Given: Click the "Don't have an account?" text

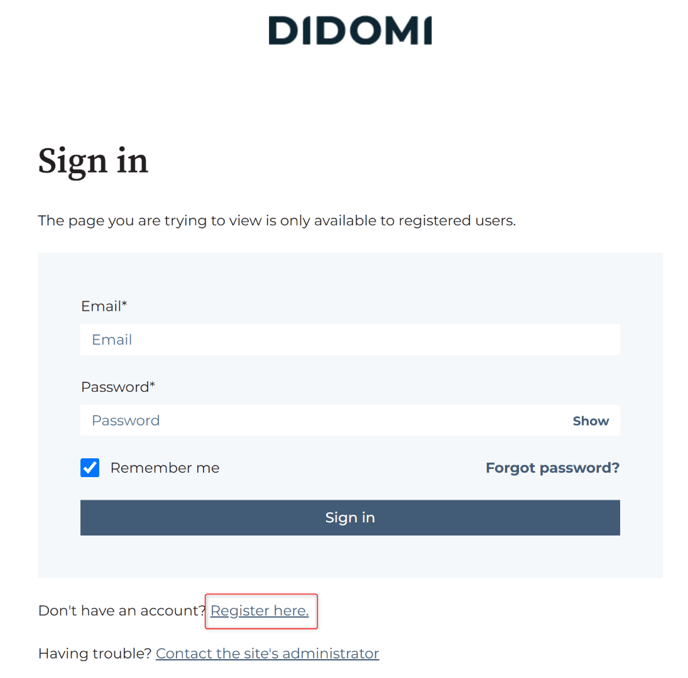Looking at the screenshot, I should tap(122, 610).
